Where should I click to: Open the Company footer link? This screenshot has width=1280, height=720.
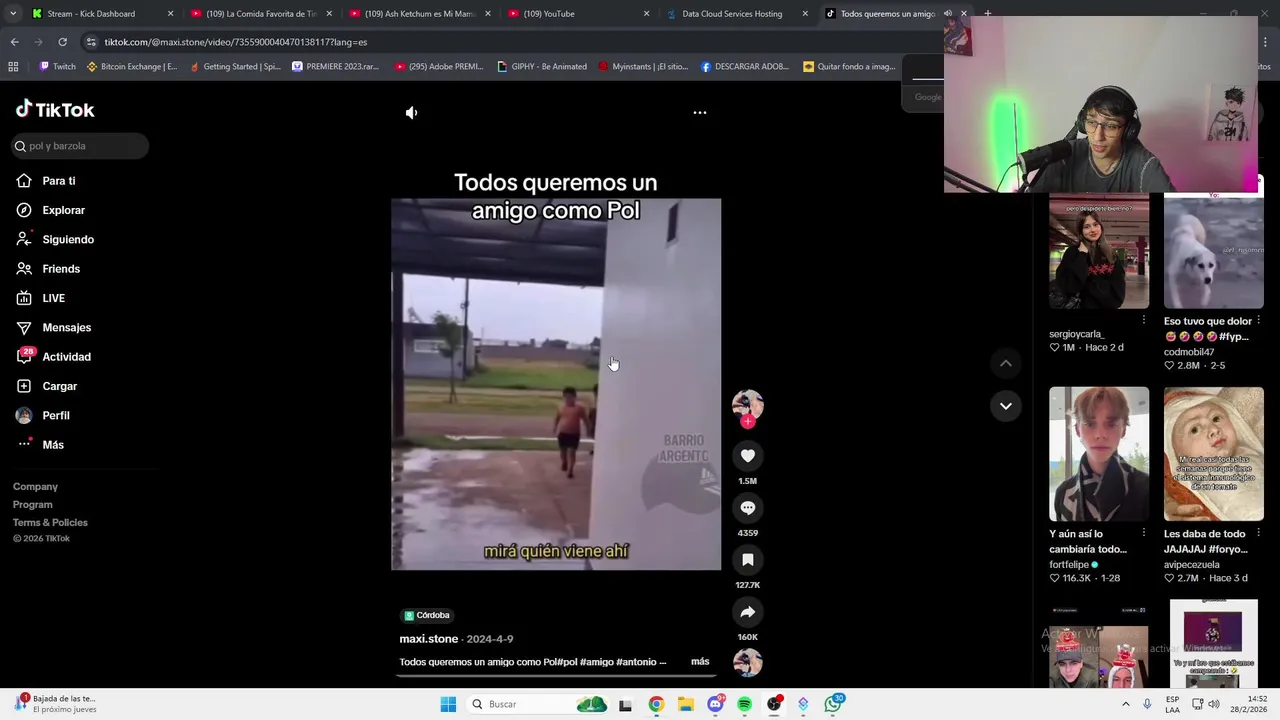35,487
